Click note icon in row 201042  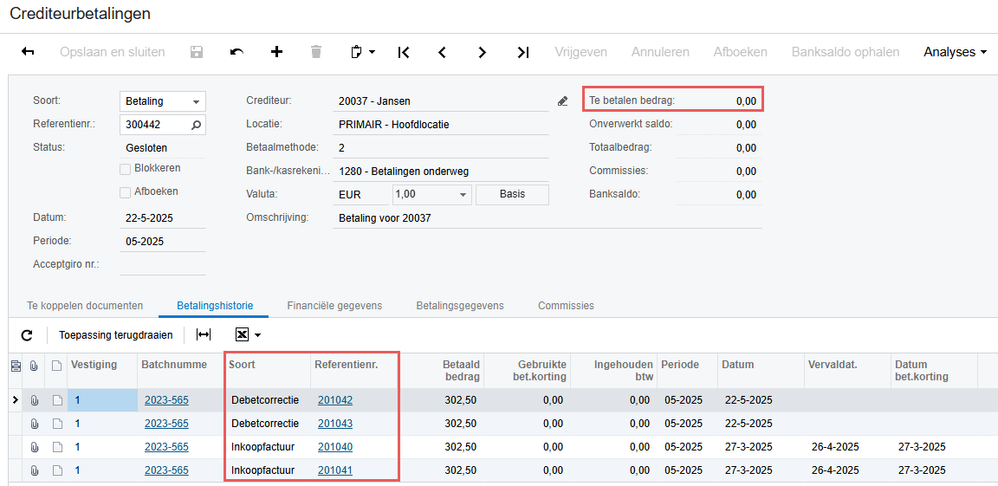tap(57, 401)
